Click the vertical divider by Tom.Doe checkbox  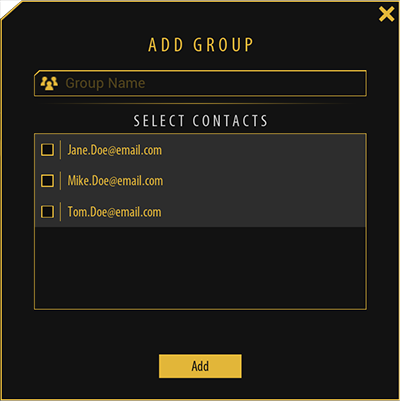[x=60, y=211]
